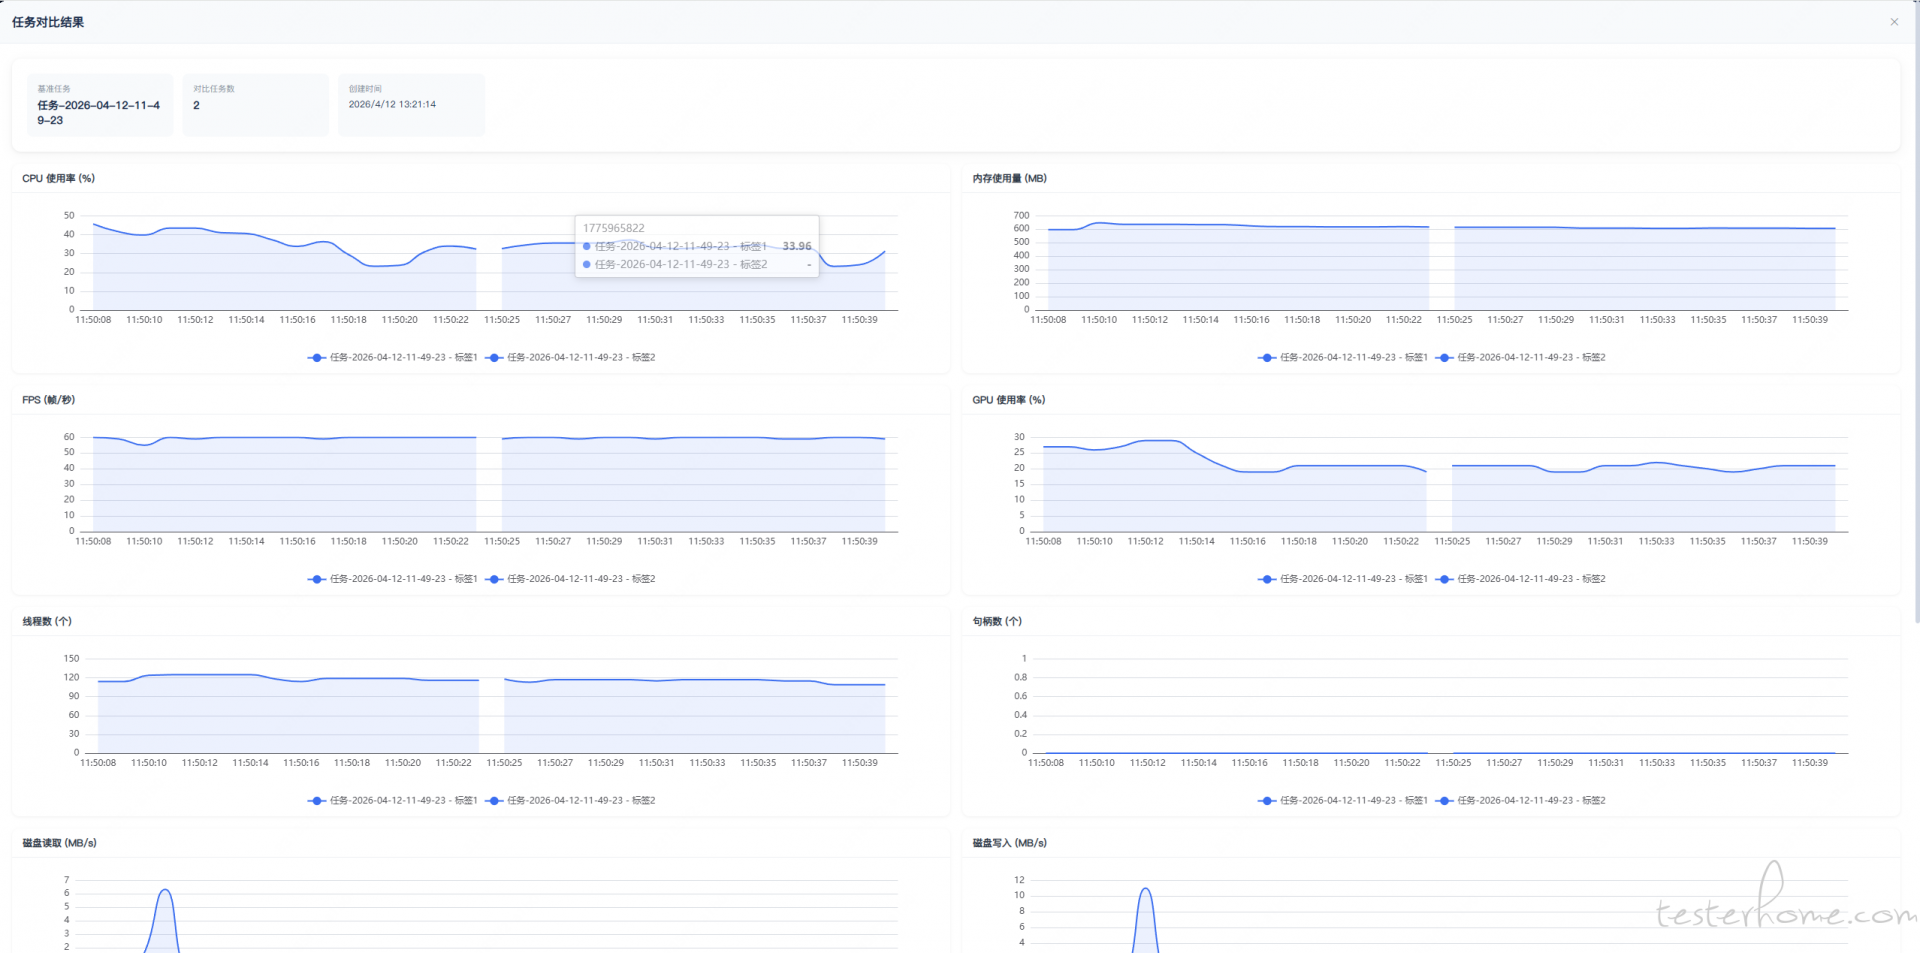Viewport: 1920px width, 953px height.
Task: Click the spike in 磁盘写入 chart
Action: 1145,889
